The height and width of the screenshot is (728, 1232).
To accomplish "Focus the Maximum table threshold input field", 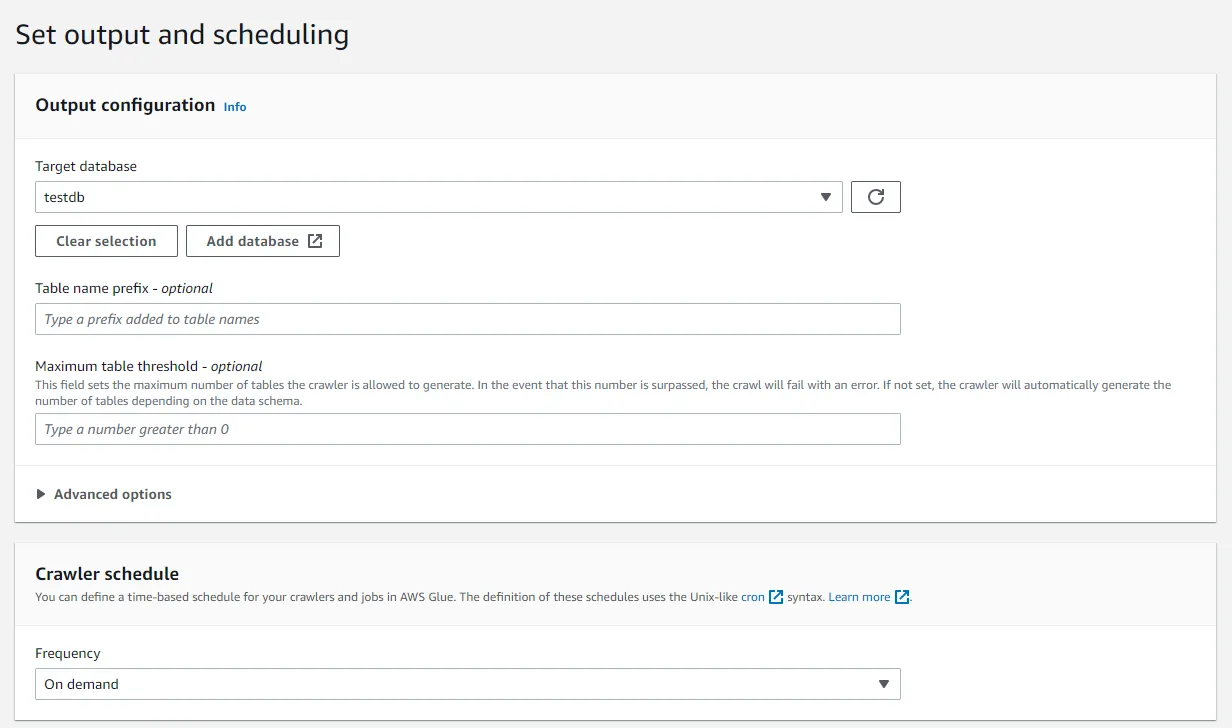I will (x=467, y=429).
